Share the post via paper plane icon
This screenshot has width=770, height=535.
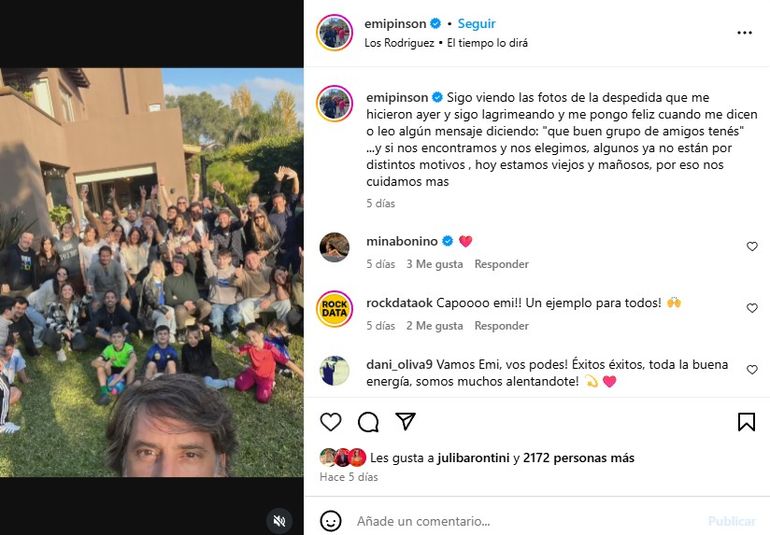406,422
